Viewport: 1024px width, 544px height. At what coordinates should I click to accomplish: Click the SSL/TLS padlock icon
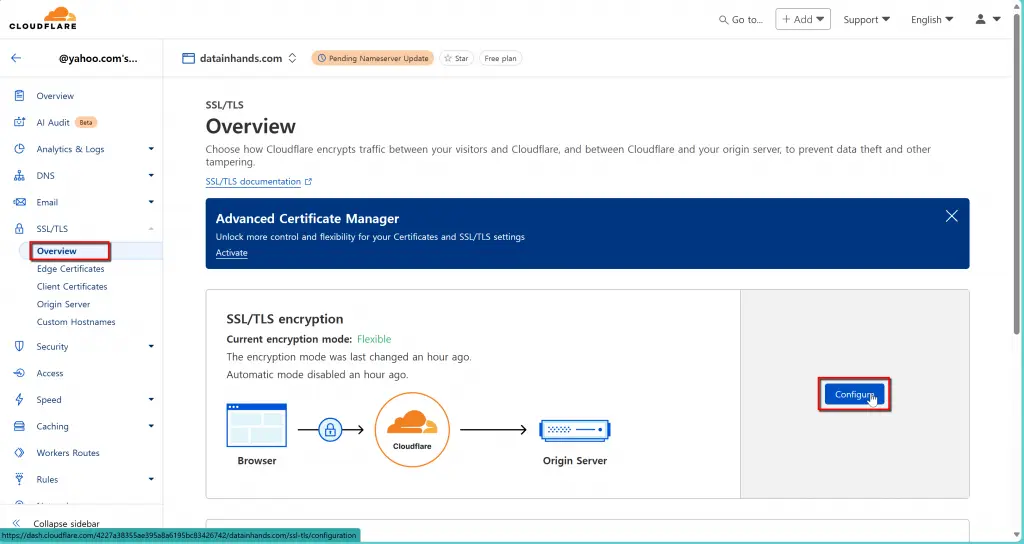pyautogui.click(x=20, y=229)
